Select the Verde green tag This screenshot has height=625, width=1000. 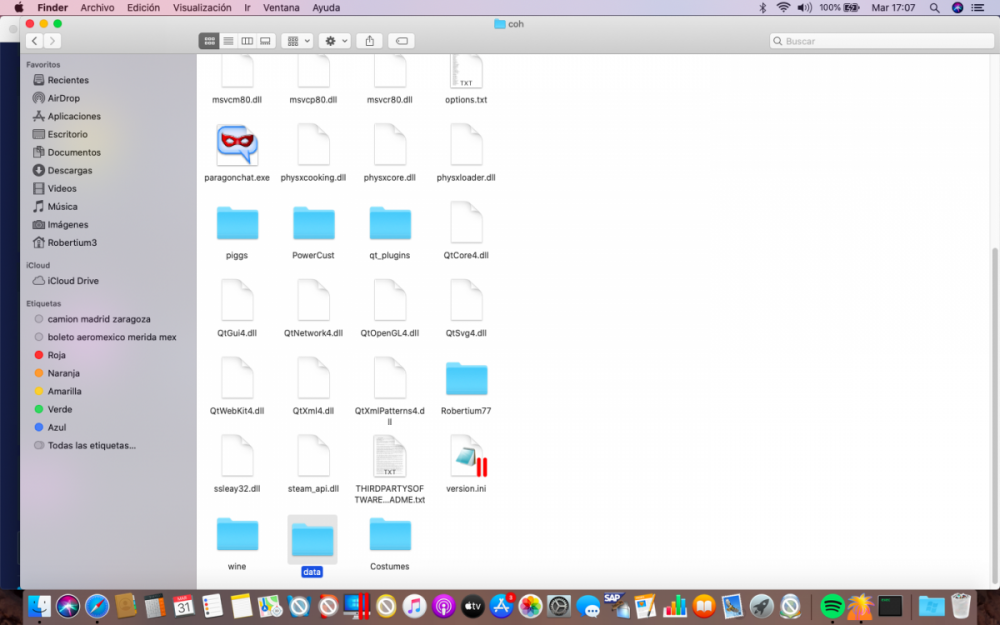tap(59, 409)
